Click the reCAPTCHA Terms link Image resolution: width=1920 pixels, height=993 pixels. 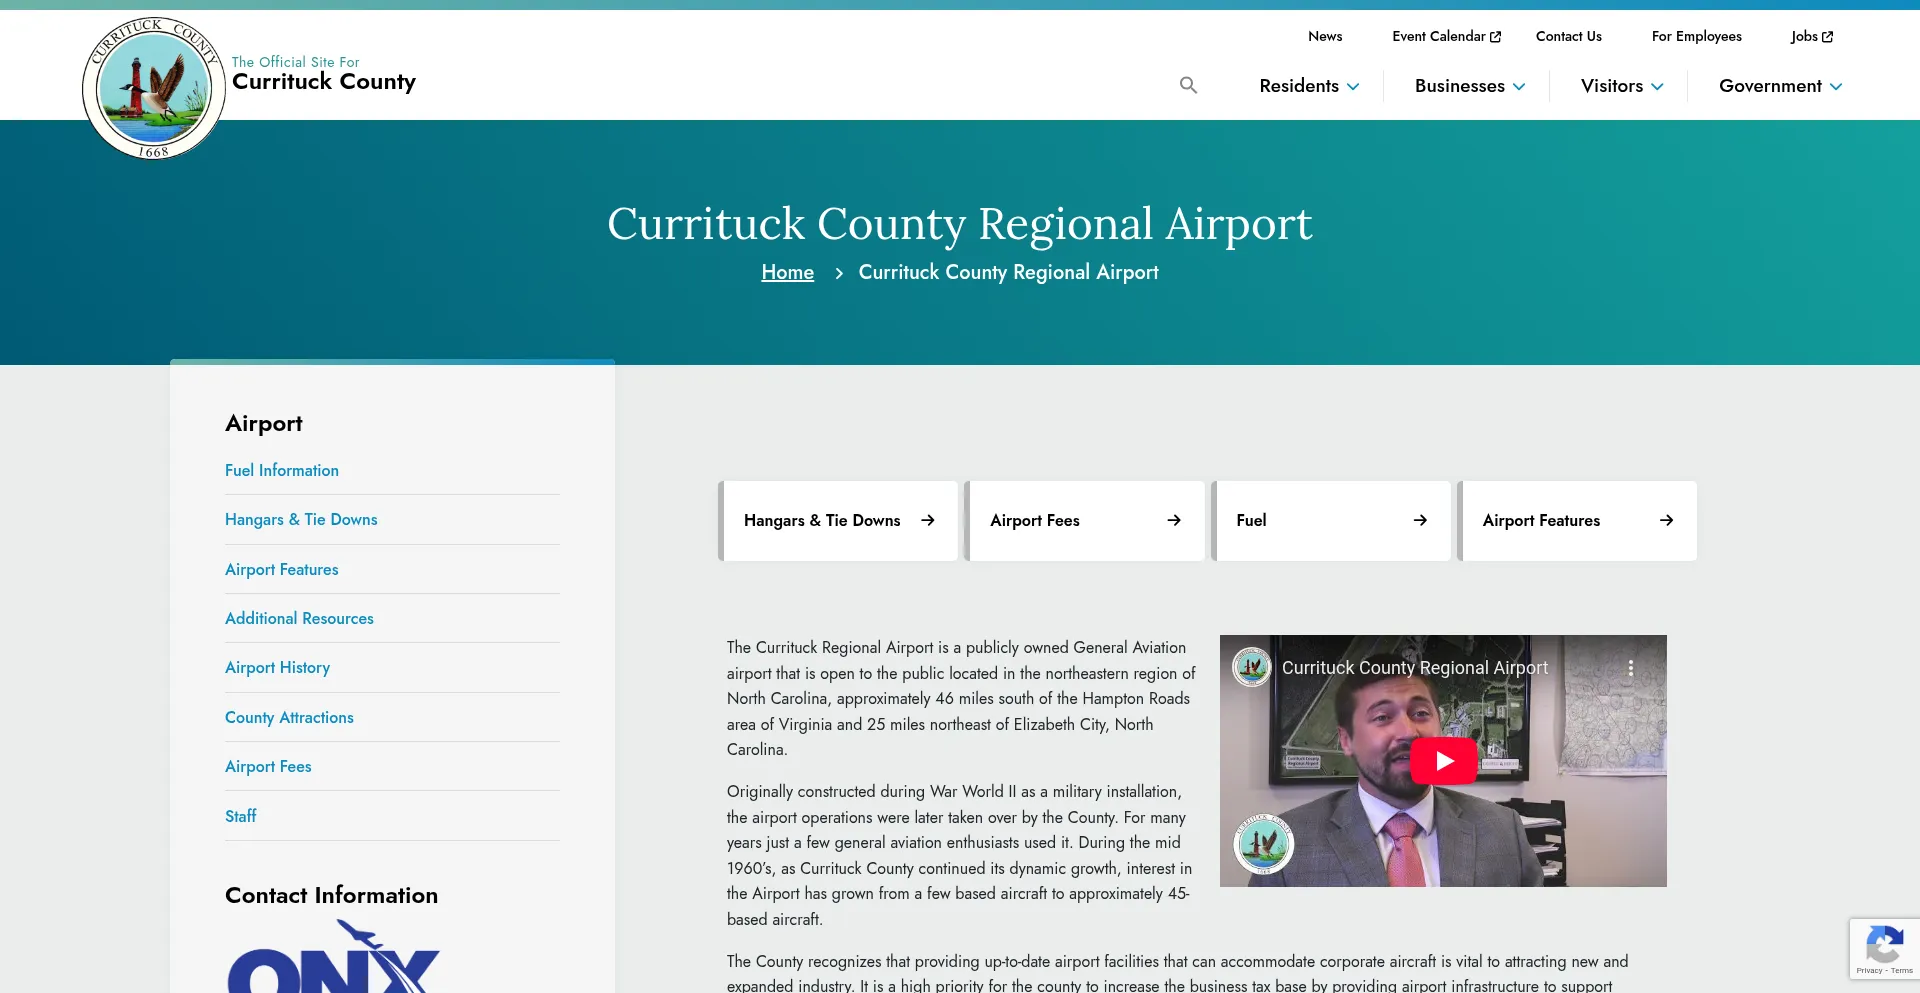1902,971
